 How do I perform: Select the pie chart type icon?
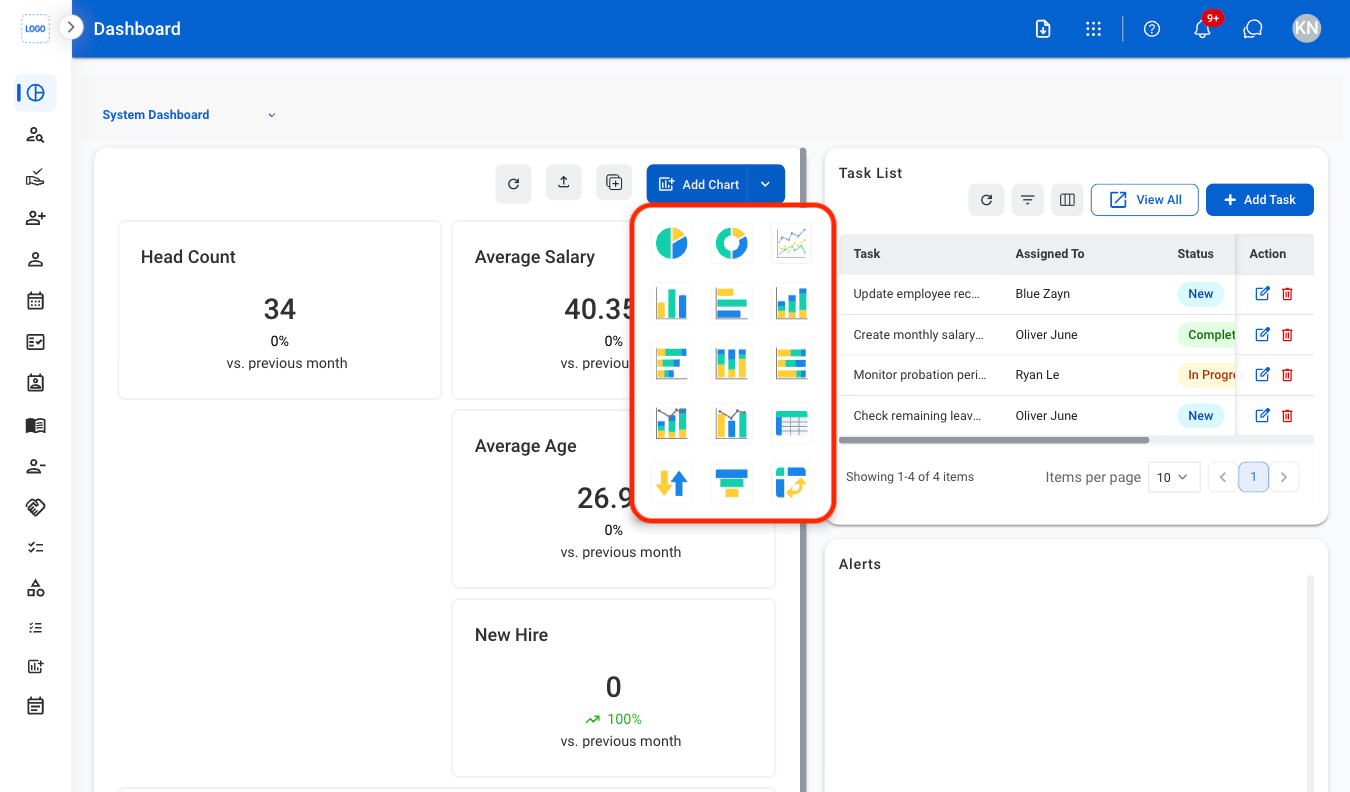[x=671, y=243]
